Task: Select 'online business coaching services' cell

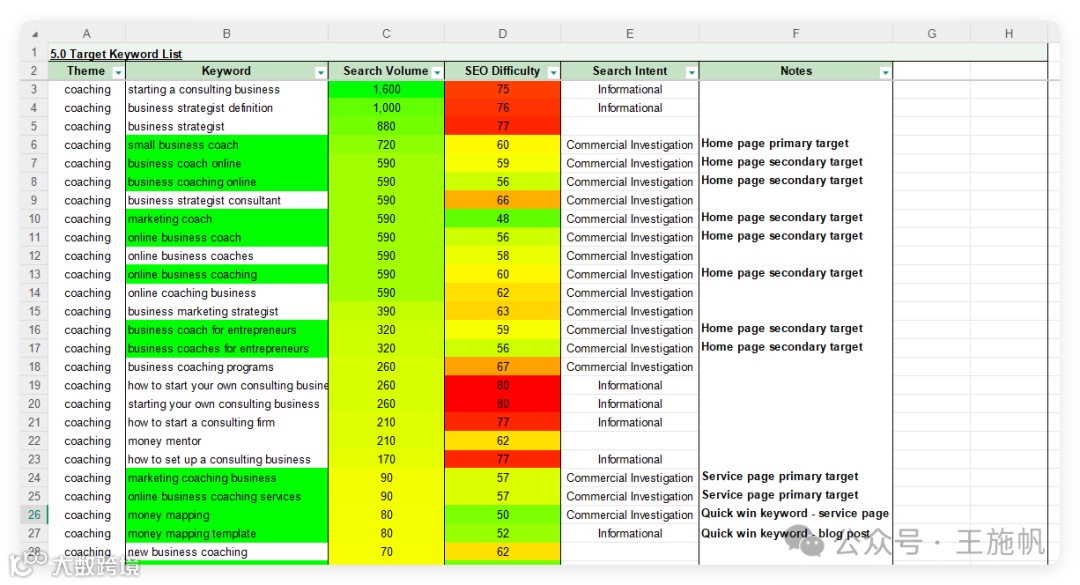Action: tap(227, 497)
